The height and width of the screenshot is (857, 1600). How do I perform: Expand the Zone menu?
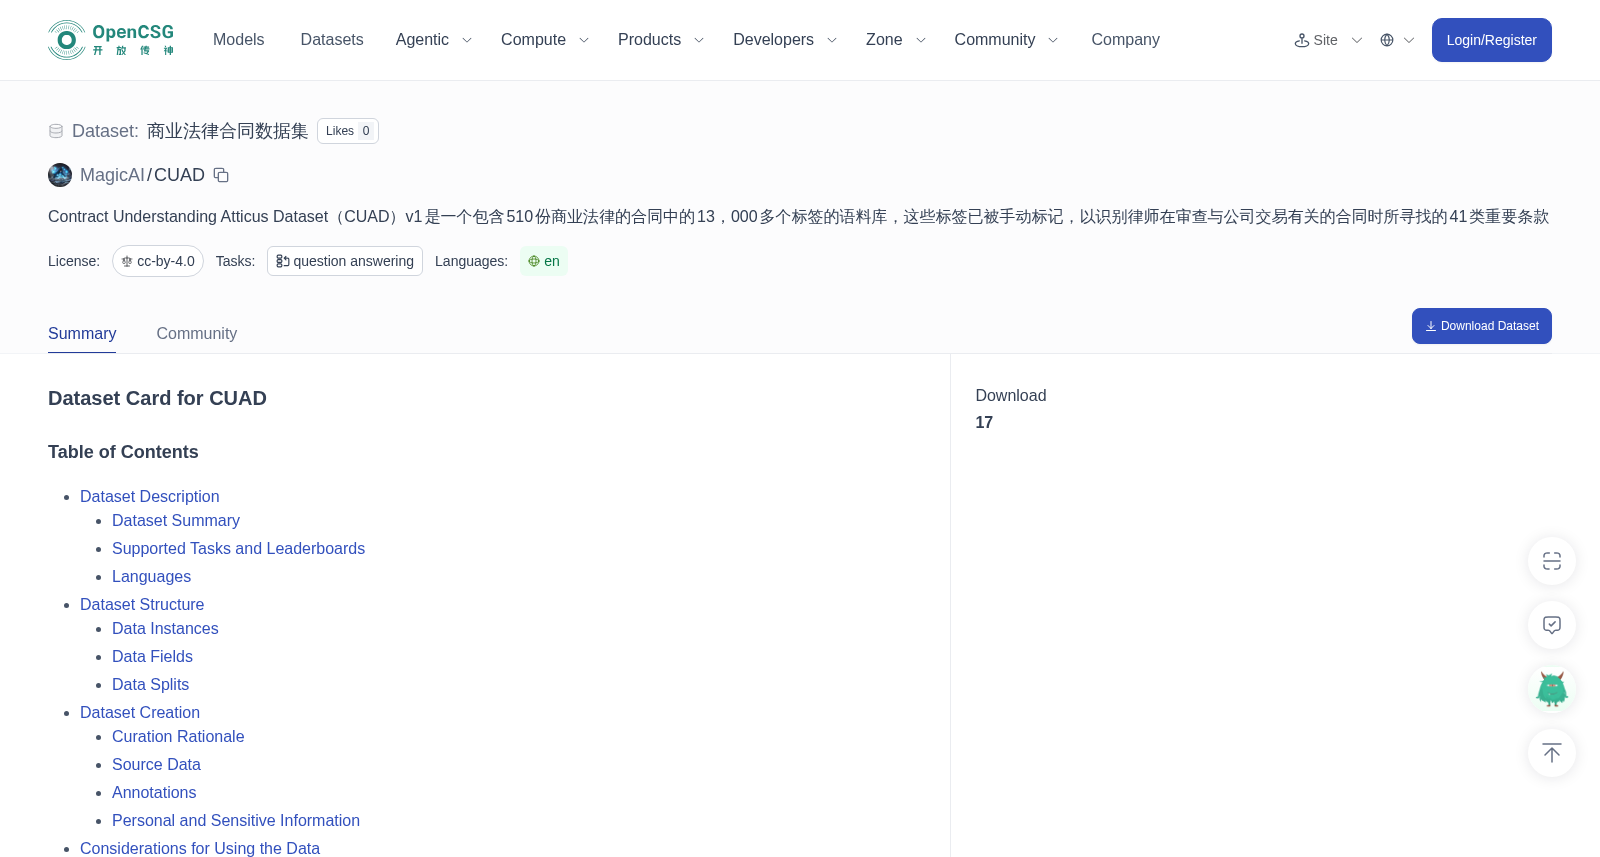896,40
